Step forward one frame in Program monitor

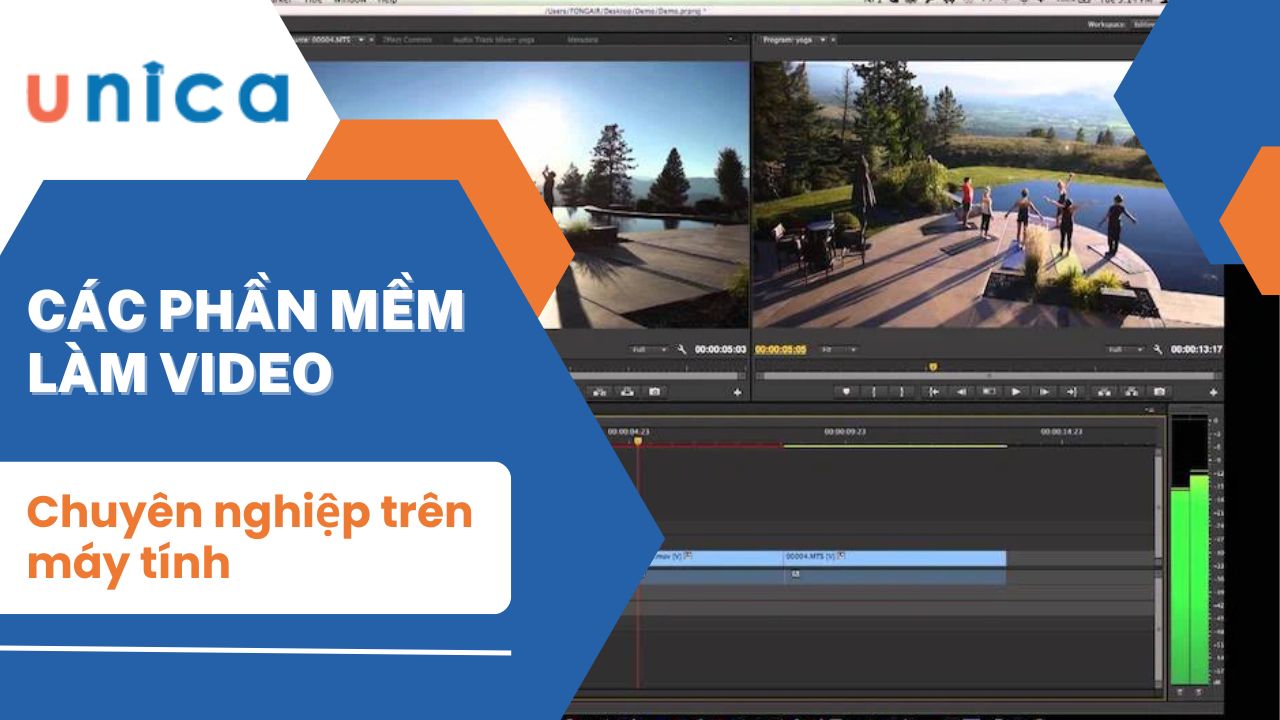click(1043, 392)
